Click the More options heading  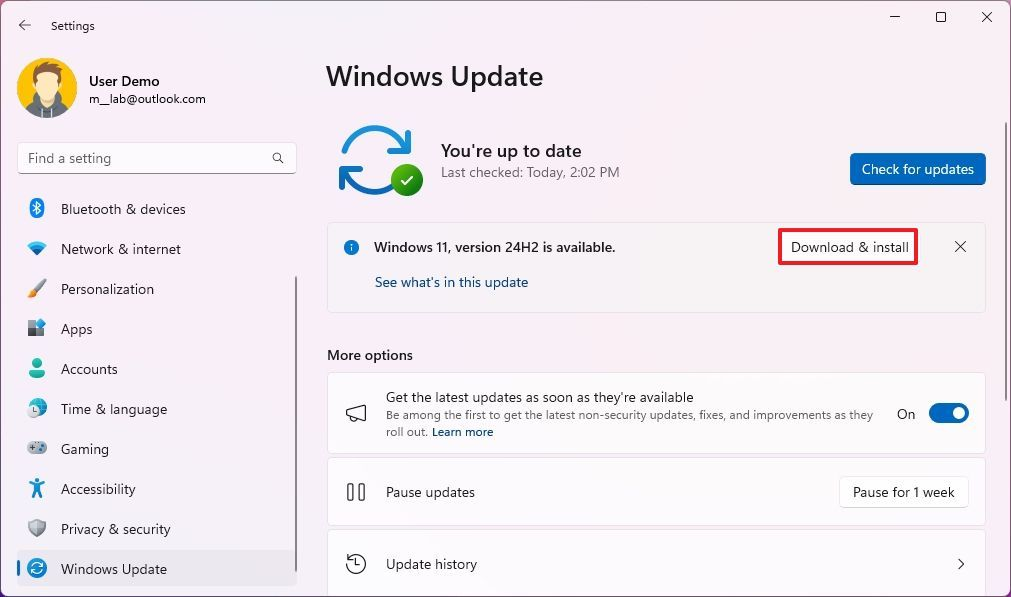click(370, 355)
